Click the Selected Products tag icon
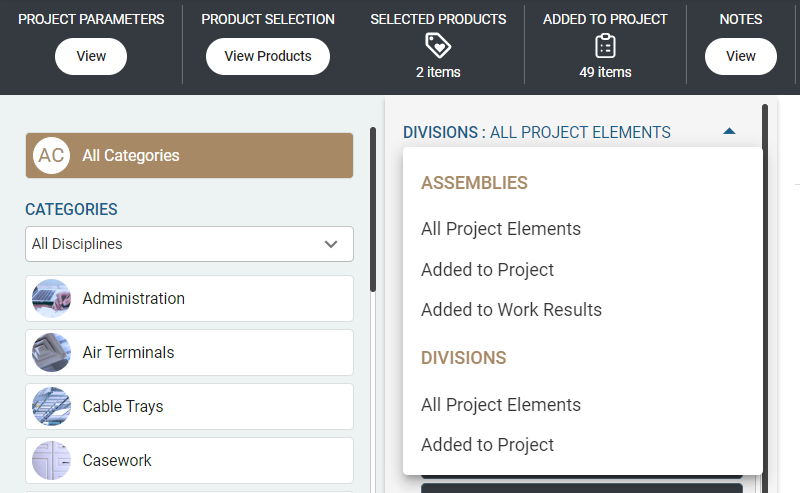800x493 pixels. pos(438,45)
